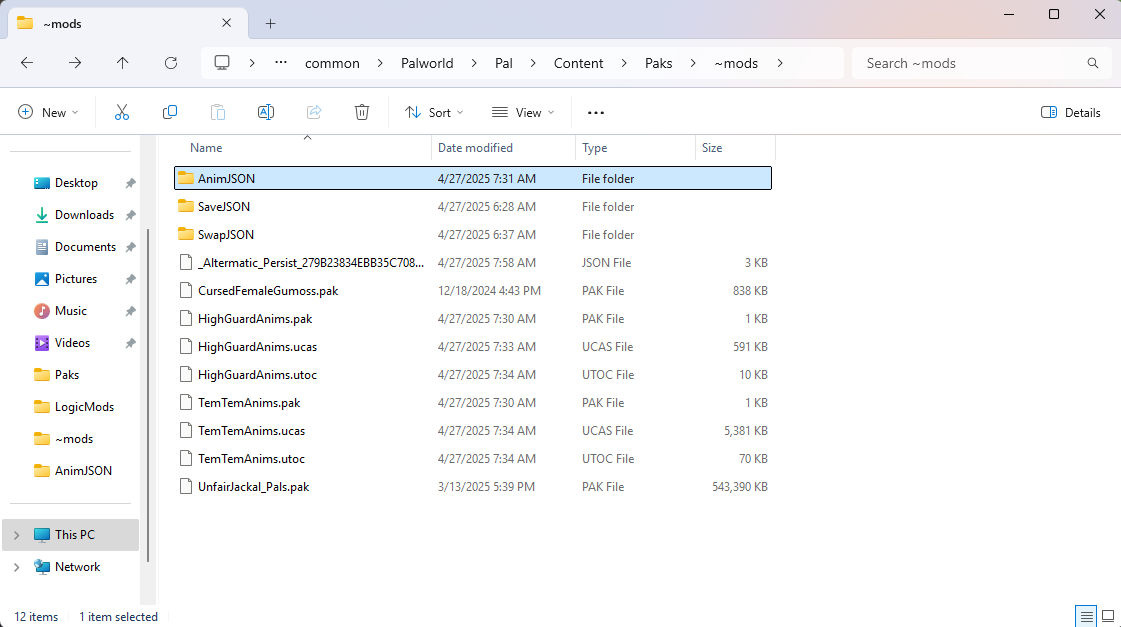Click the Cut scissors icon

(122, 112)
